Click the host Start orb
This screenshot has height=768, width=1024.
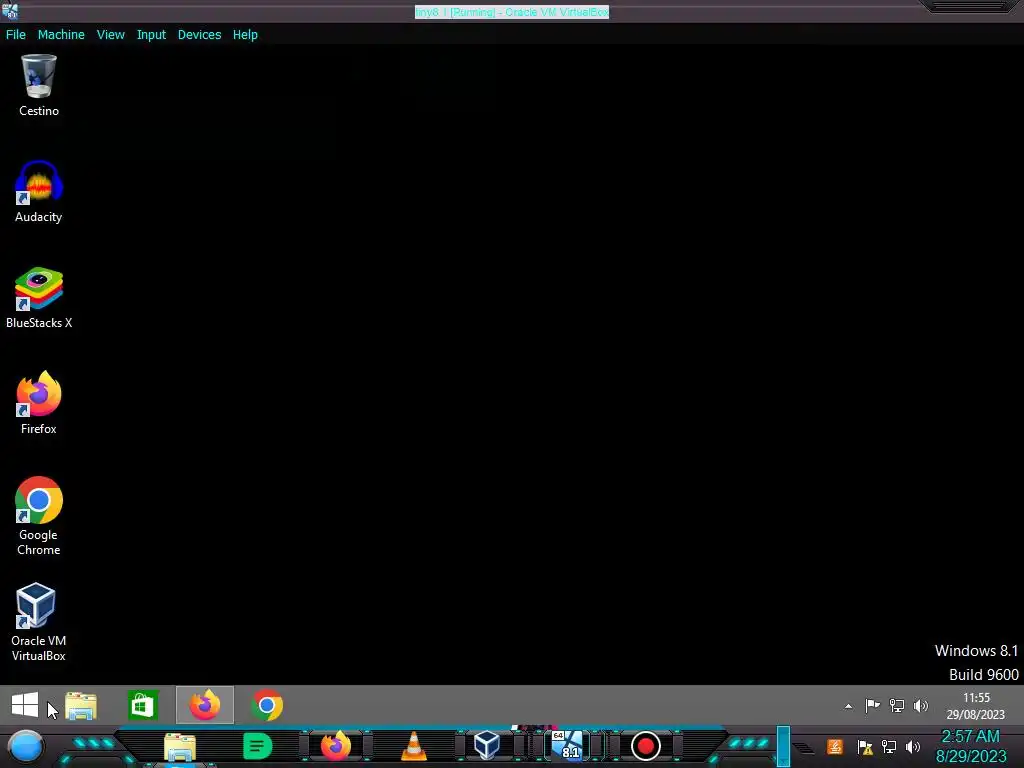click(x=26, y=746)
